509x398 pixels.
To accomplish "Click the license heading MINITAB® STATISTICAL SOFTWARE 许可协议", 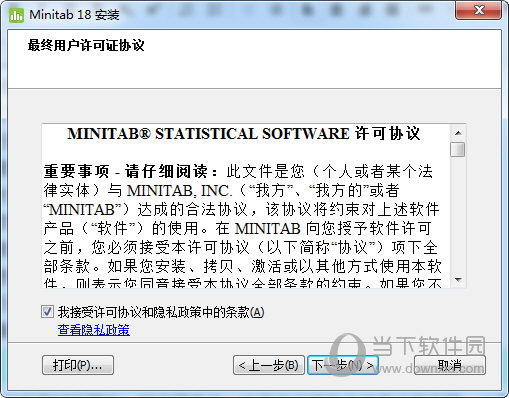I will pyautogui.click(x=243, y=133).
